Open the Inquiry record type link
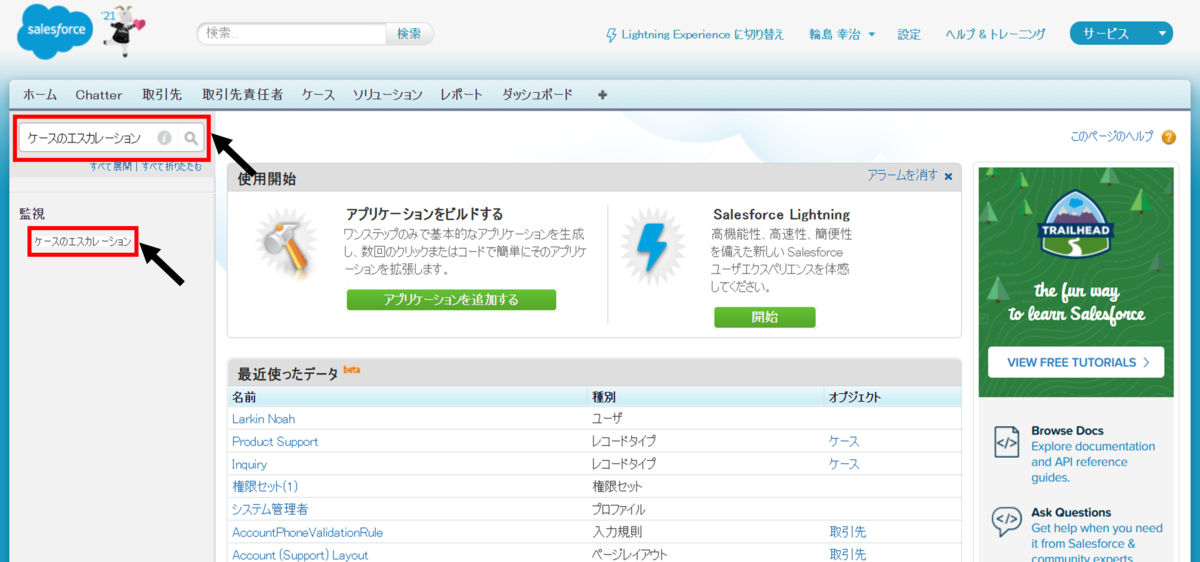The height and width of the screenshot is (562, 1200). point(249,465)
